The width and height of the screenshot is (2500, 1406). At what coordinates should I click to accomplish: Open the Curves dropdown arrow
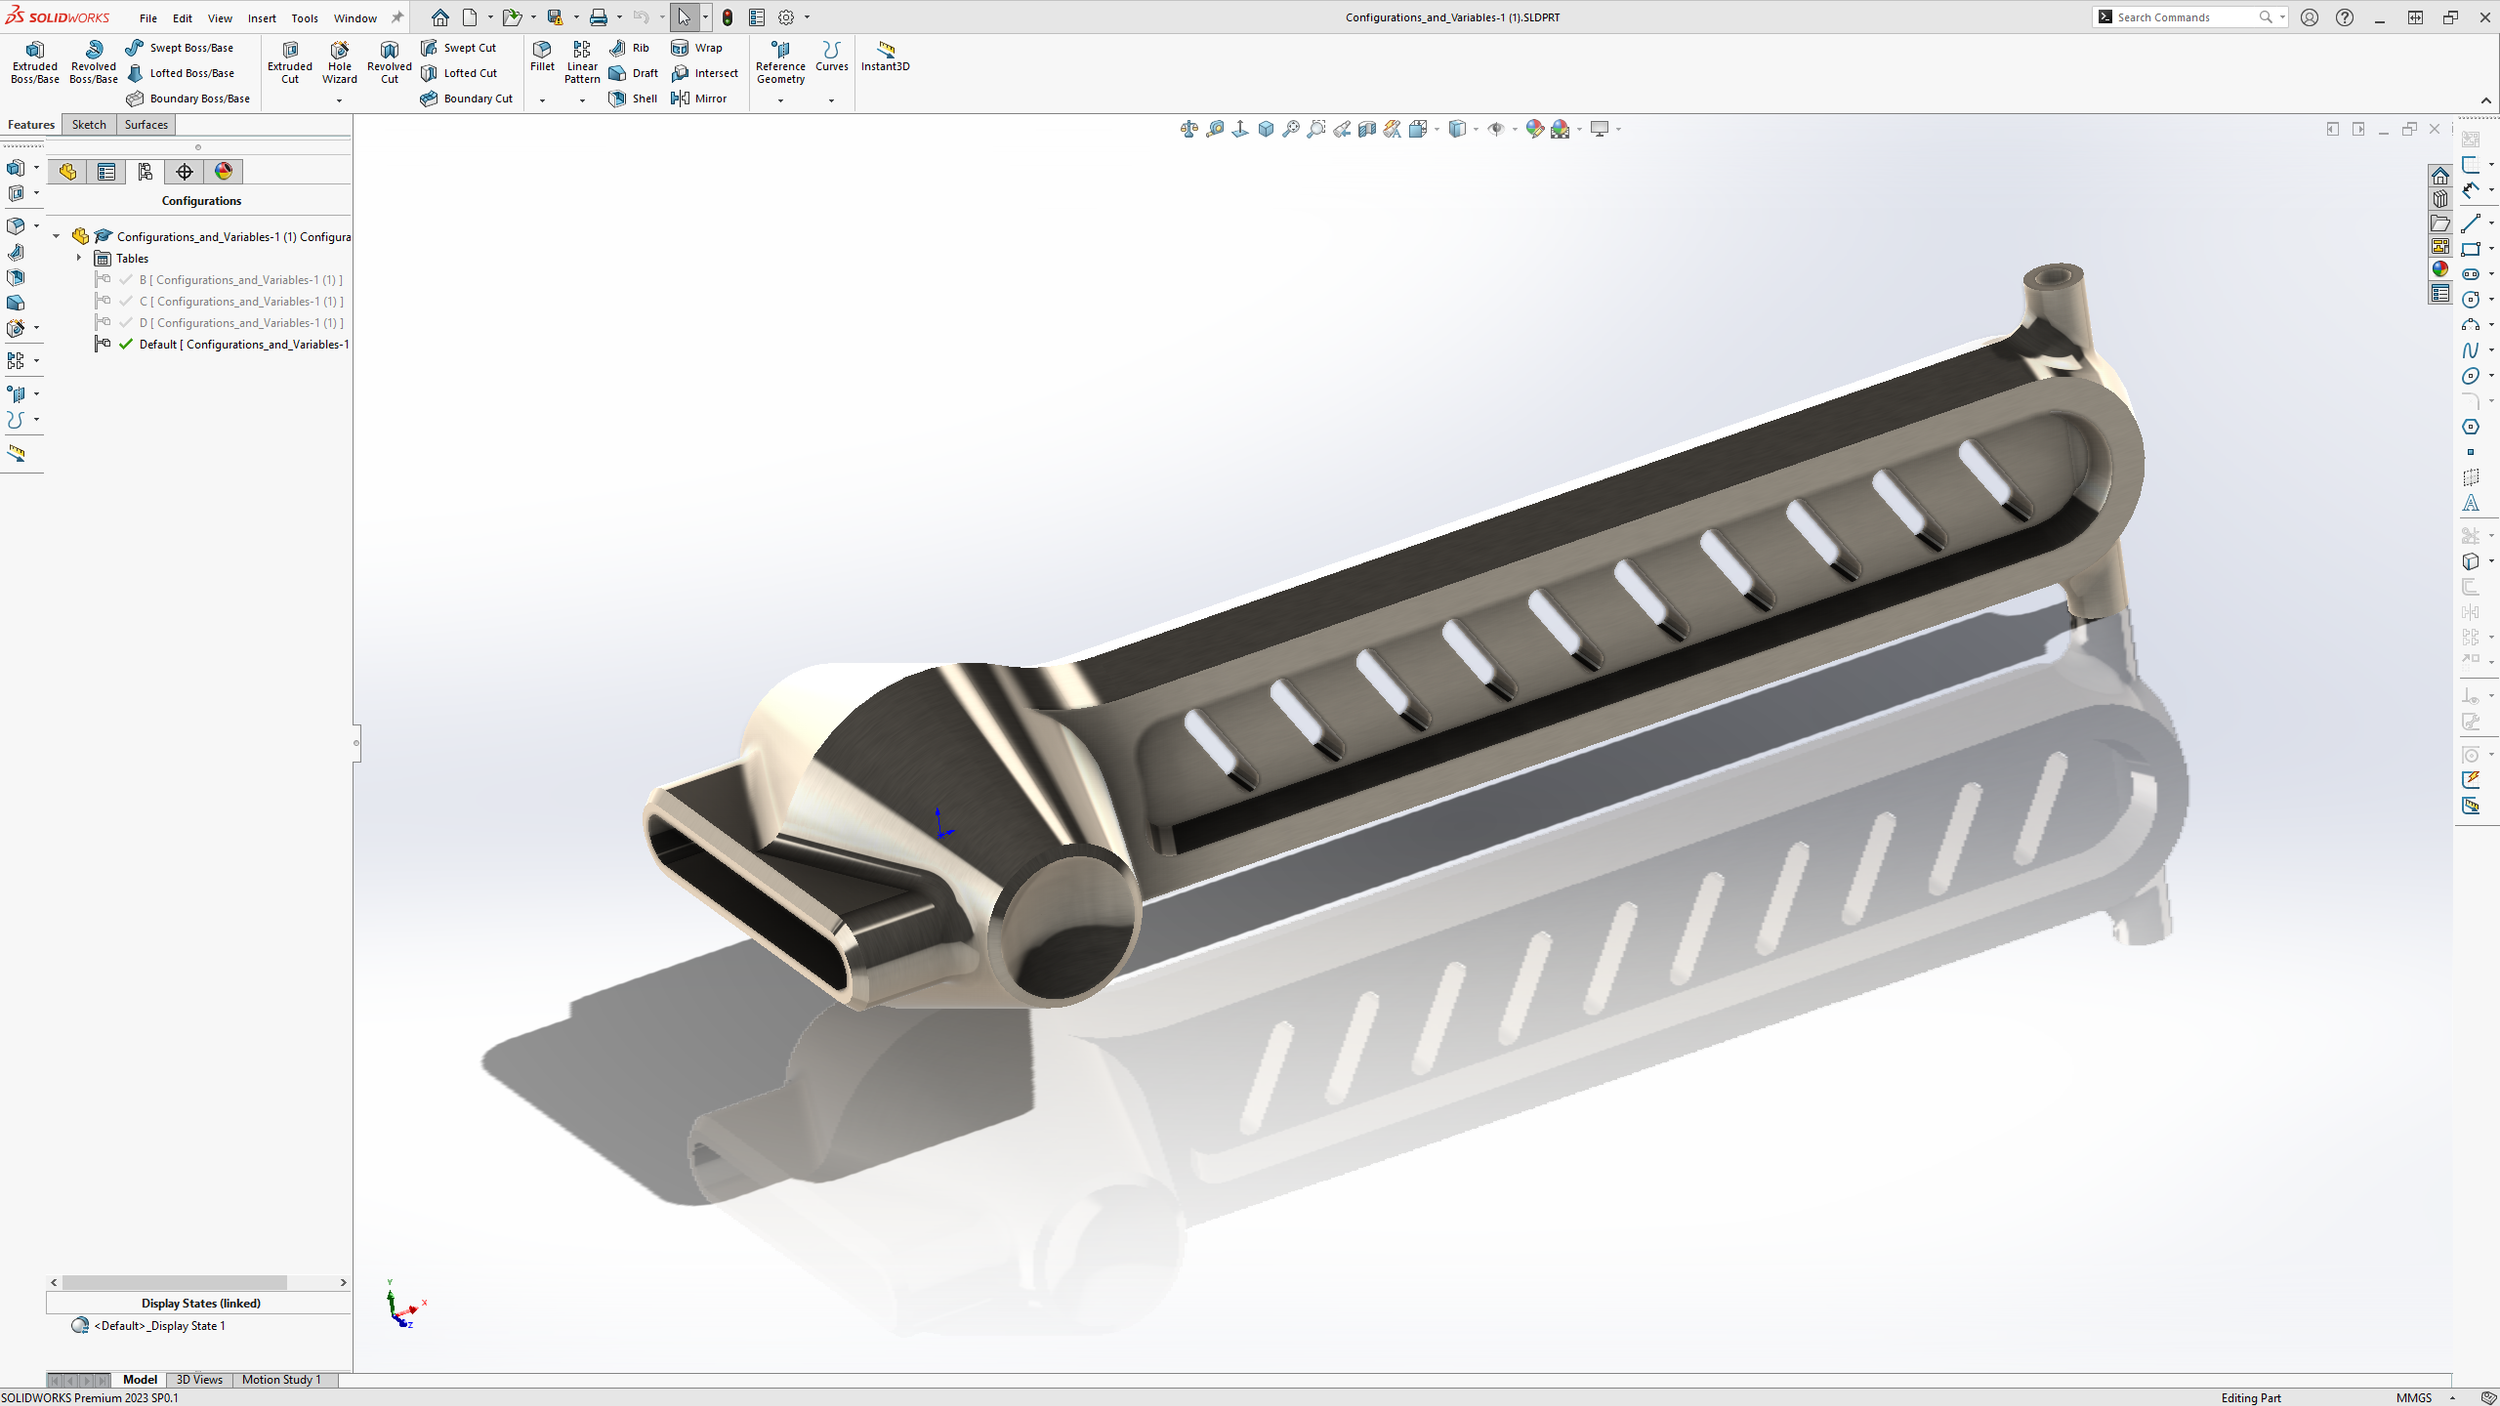coord(831,100)
